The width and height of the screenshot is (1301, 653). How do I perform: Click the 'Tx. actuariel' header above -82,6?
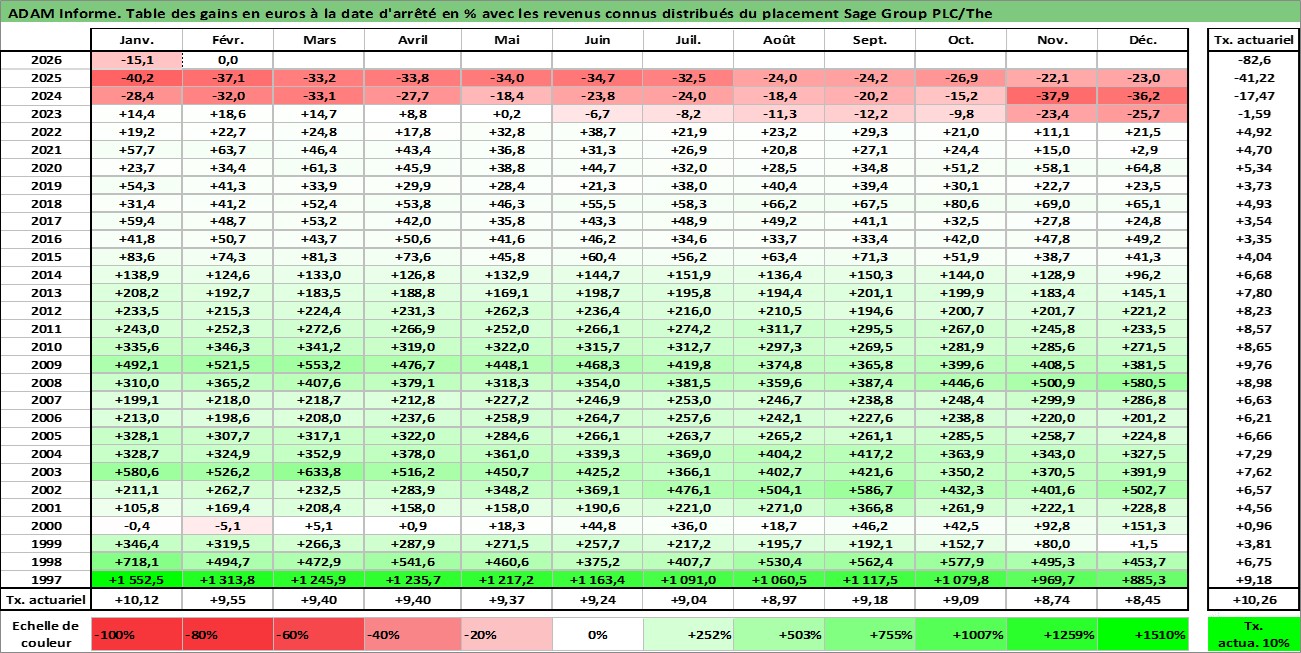click(1254, 40)
